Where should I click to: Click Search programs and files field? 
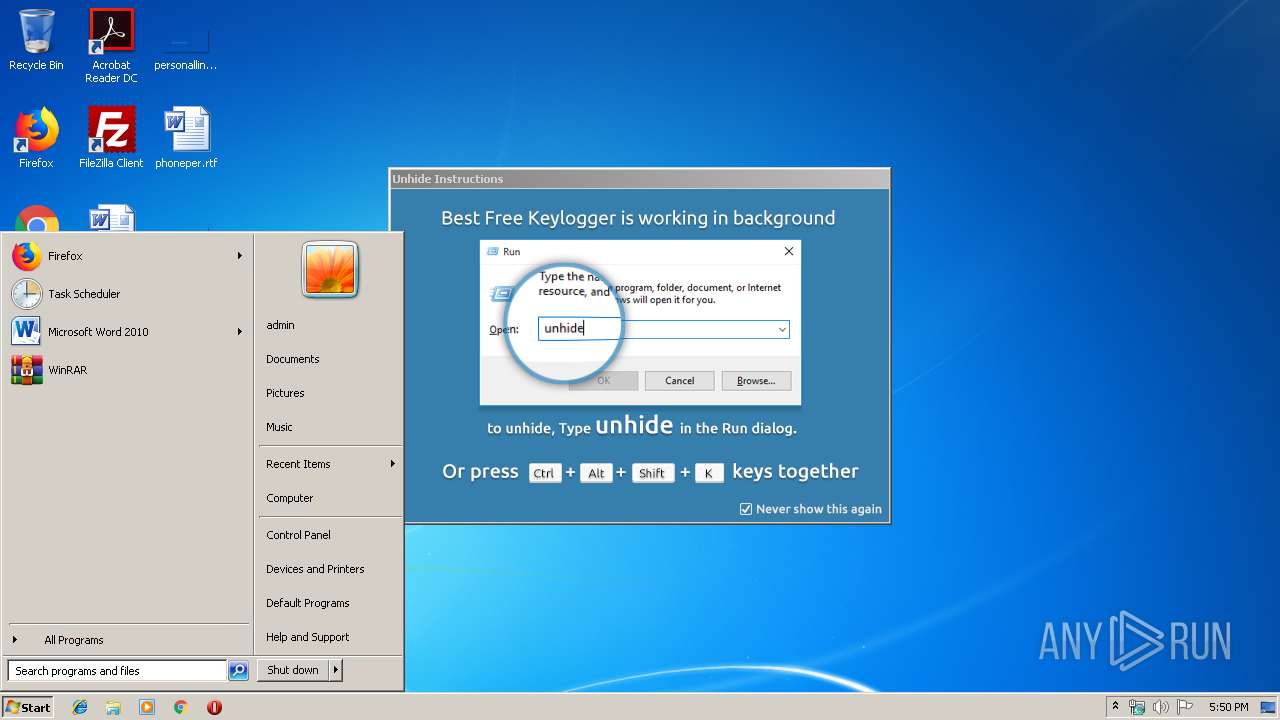(117, 671)
